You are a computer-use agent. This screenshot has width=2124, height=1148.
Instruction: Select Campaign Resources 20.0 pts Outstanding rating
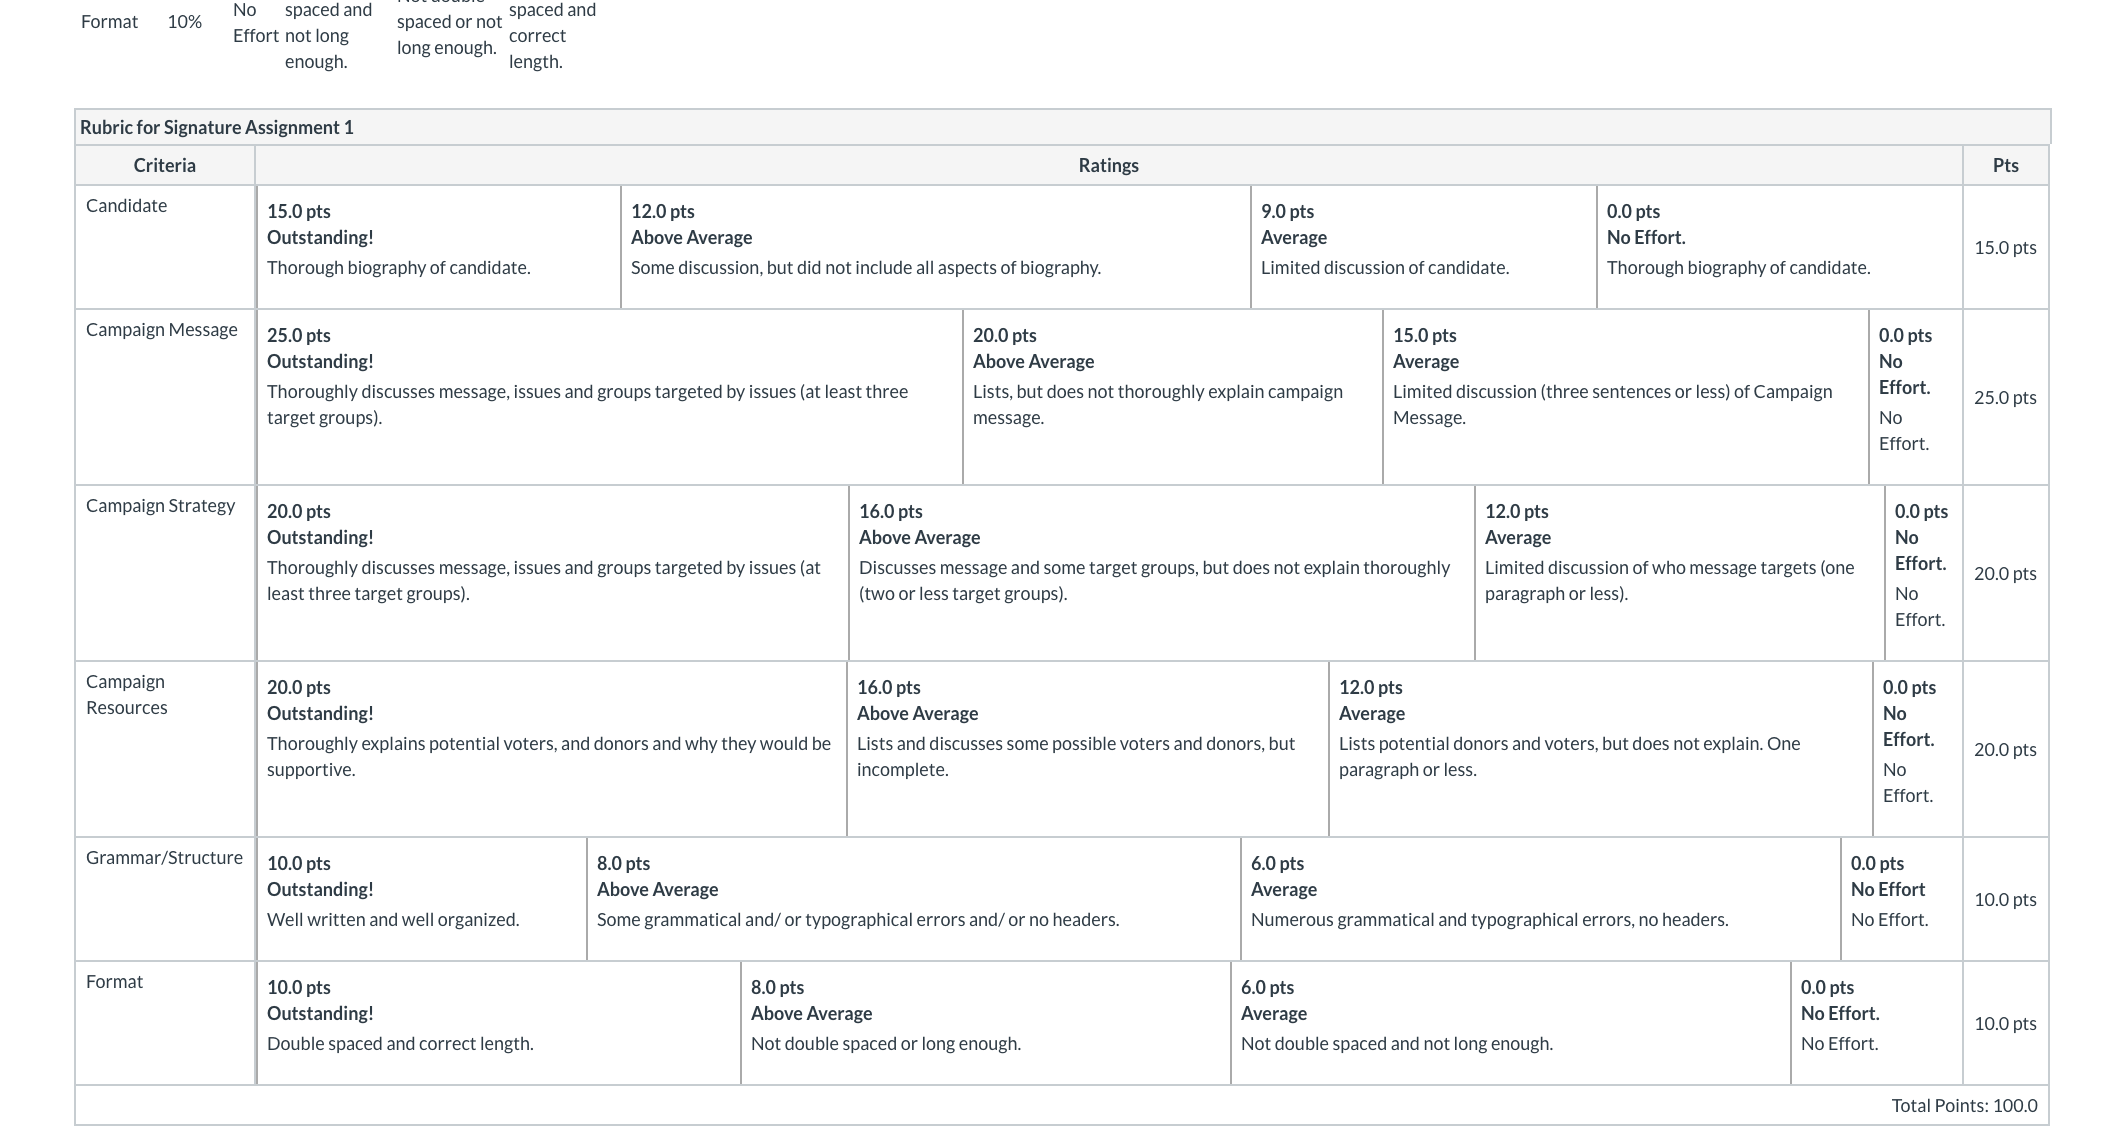[552, 749]
